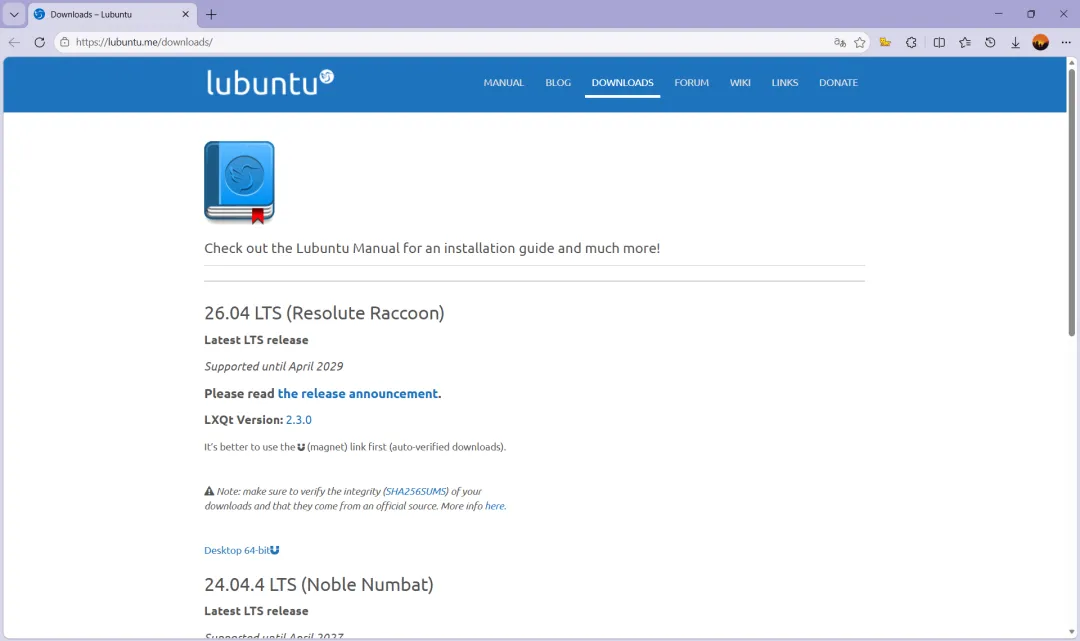Open a new tab with plus button

click(x=211, y=14)
